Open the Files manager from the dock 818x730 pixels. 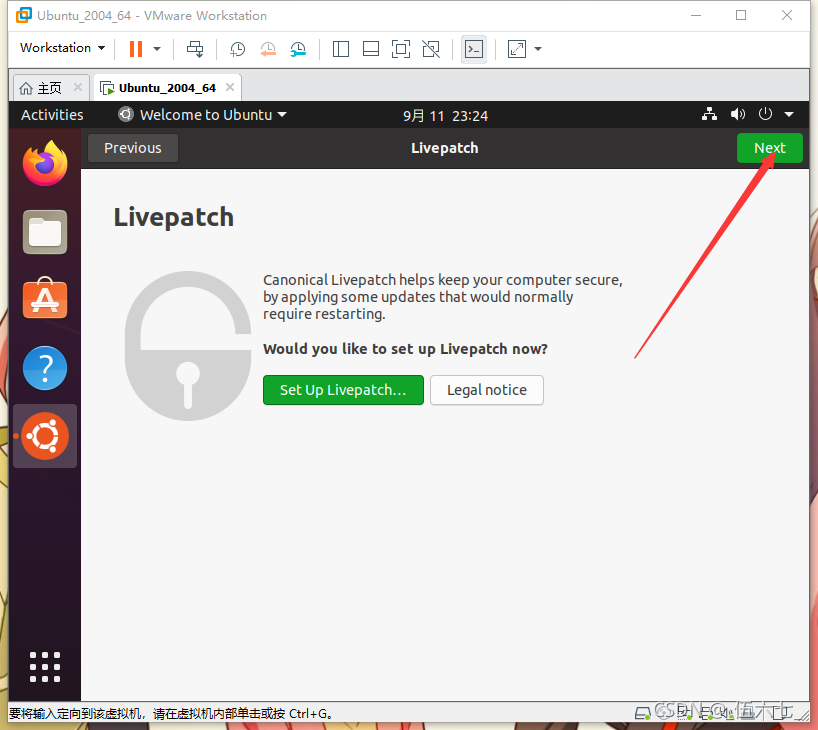point(45,232)
